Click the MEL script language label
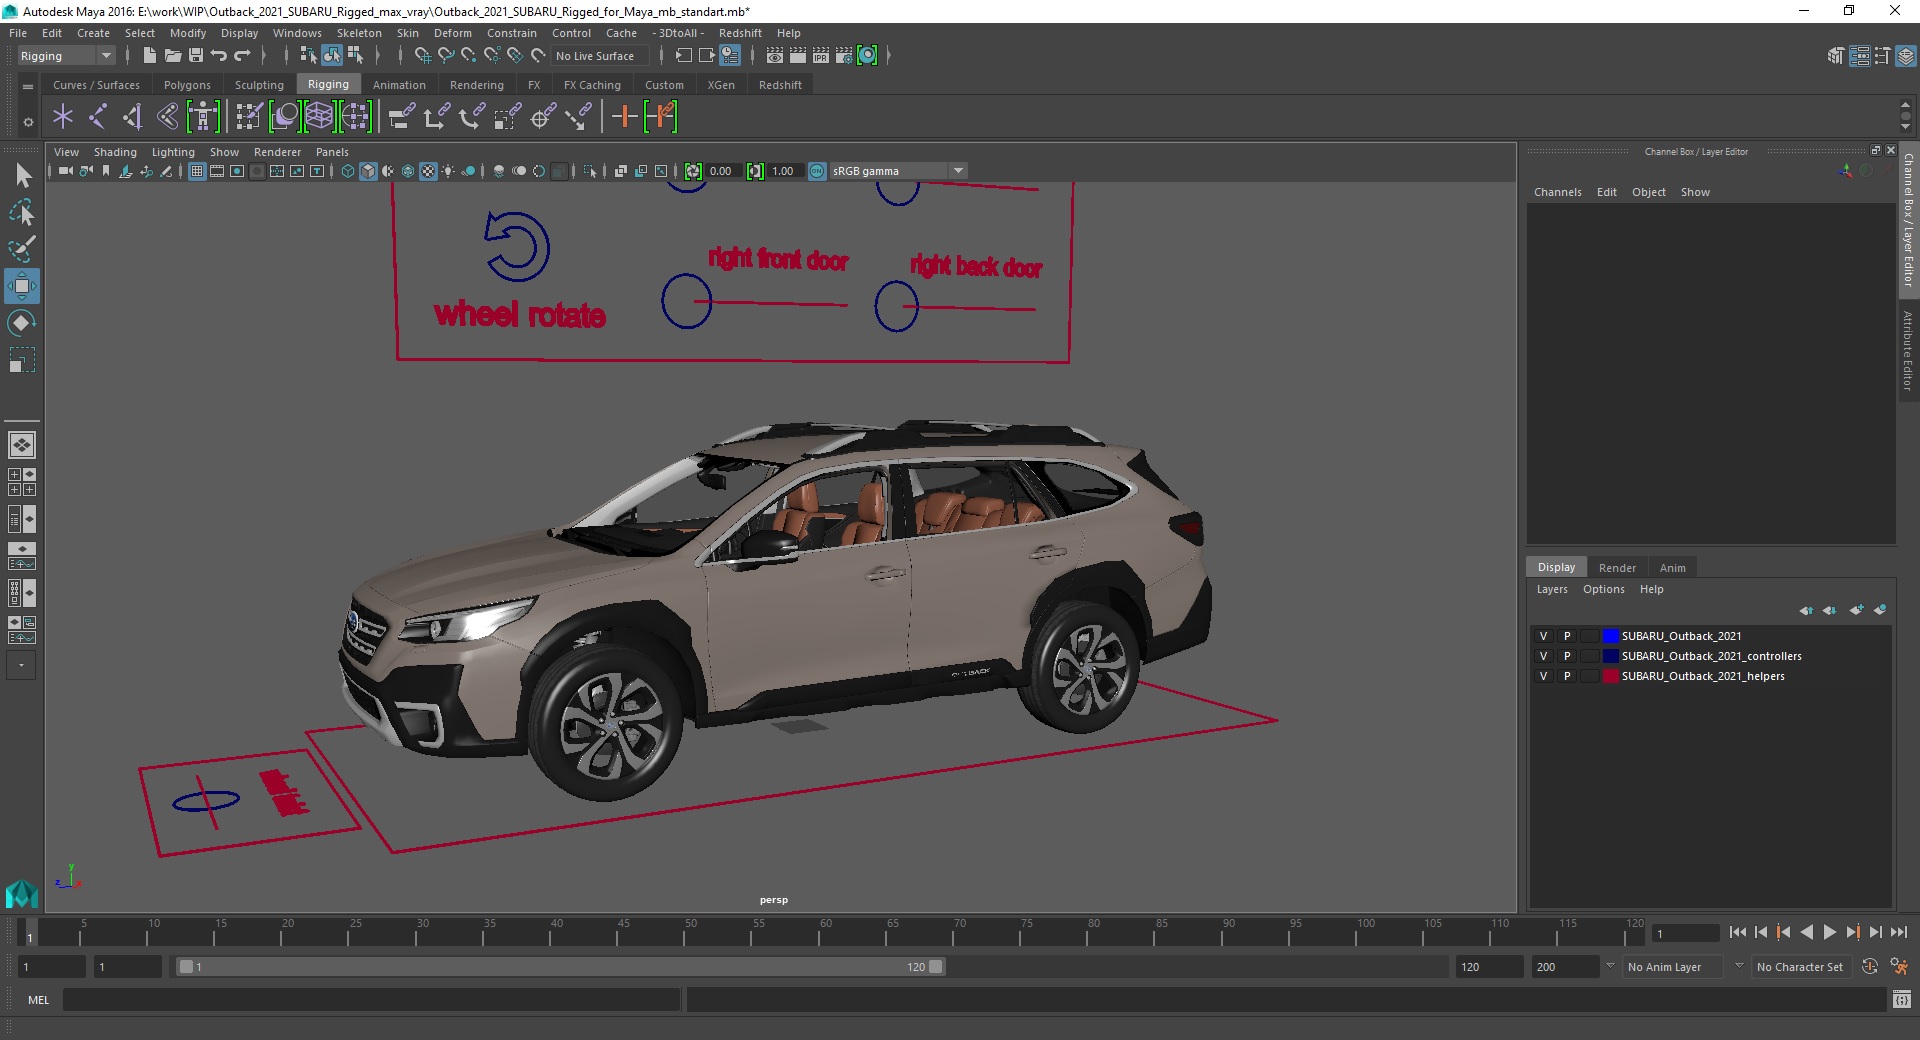 click(38, 1000)
